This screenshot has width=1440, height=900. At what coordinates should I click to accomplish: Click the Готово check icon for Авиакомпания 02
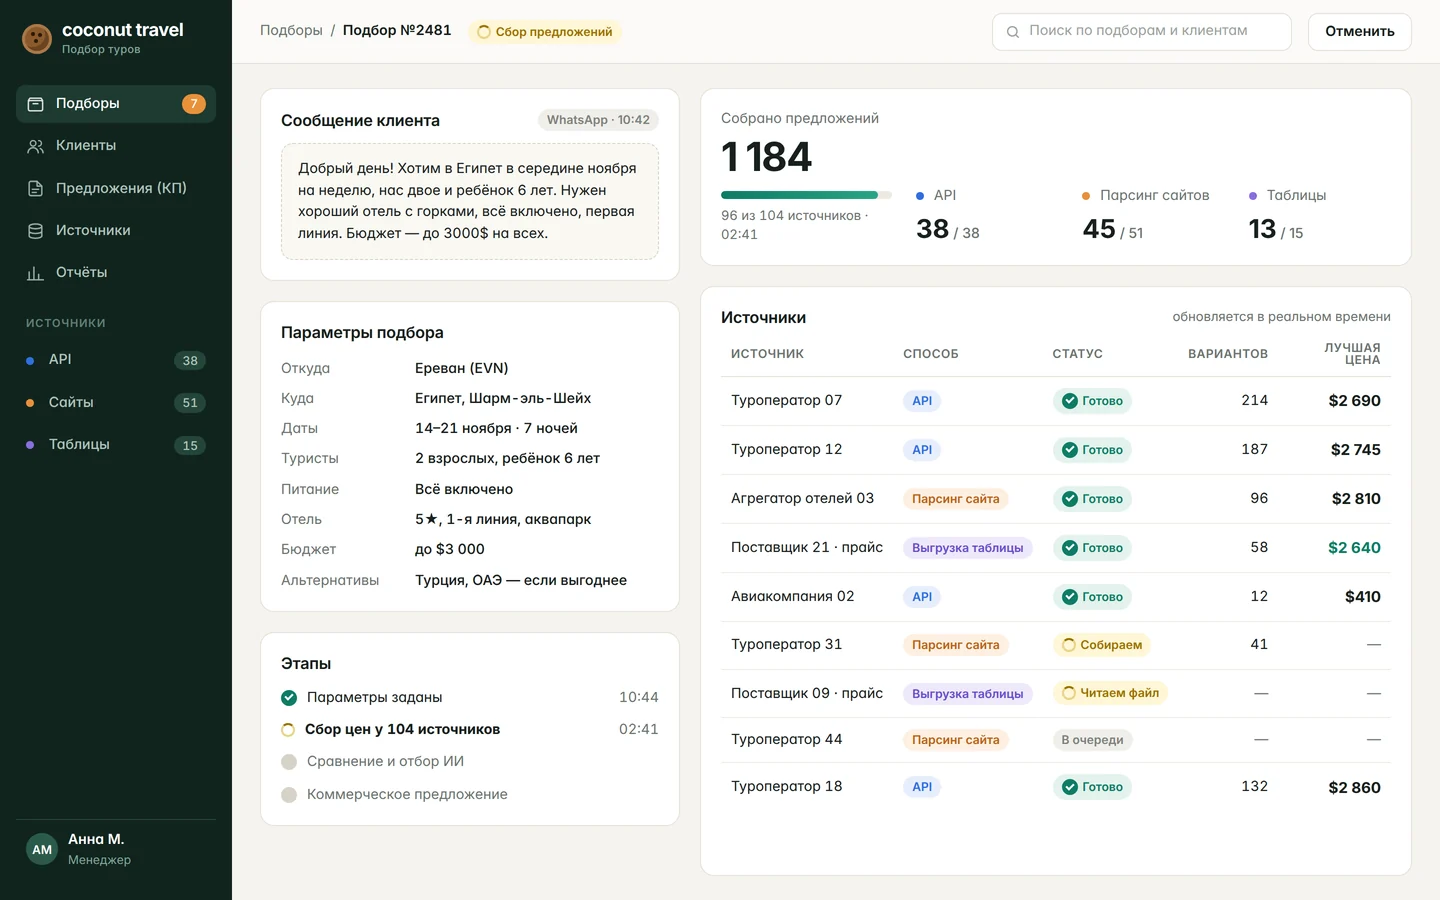click(1070, 597)
